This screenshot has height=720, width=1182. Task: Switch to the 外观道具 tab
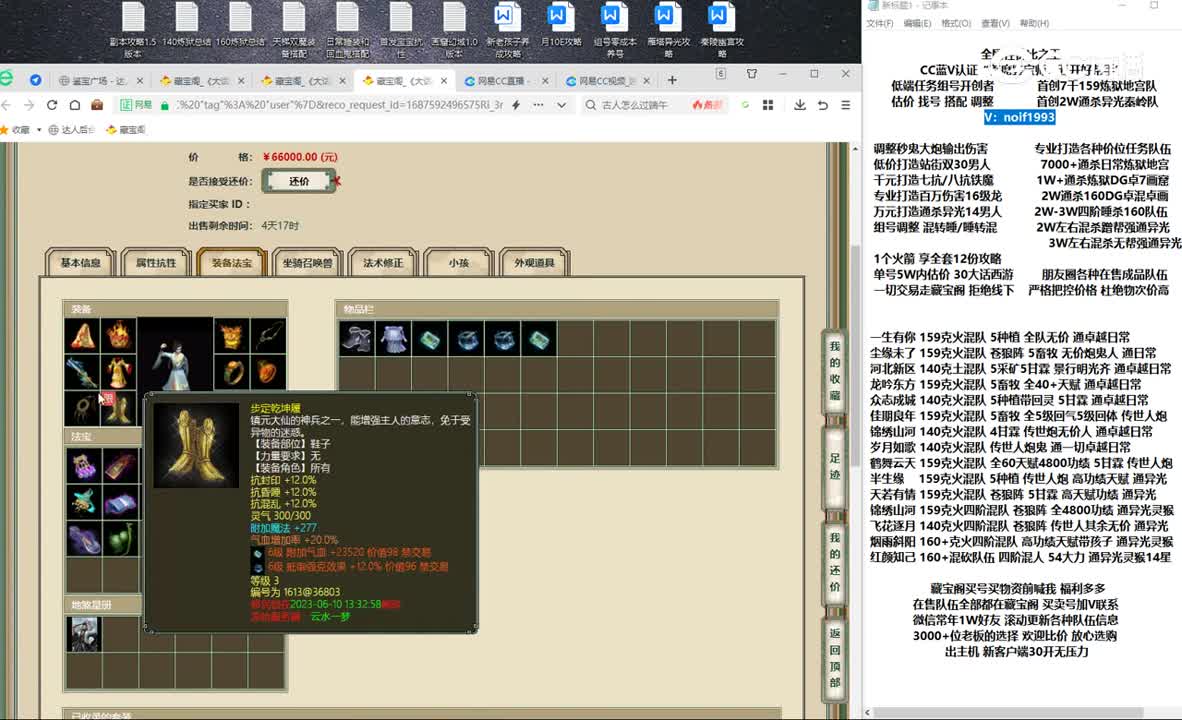pyautogui.click(x=534, y=262)
